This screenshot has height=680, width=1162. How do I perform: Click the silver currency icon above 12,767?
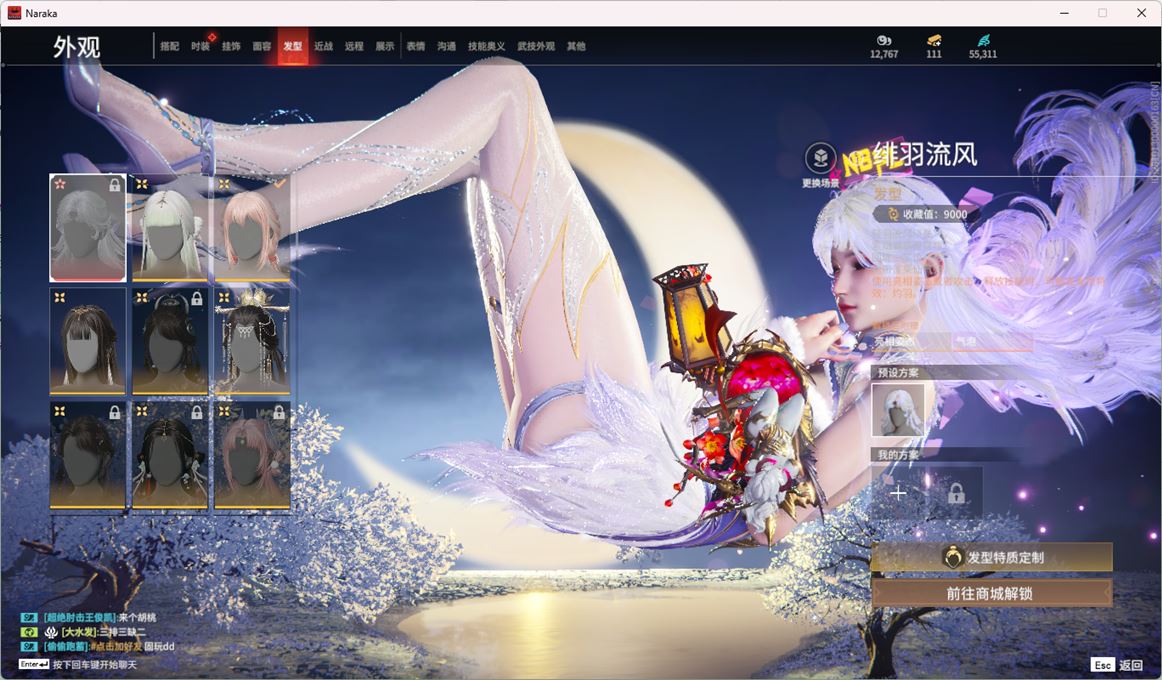click(x=883, y=40)
